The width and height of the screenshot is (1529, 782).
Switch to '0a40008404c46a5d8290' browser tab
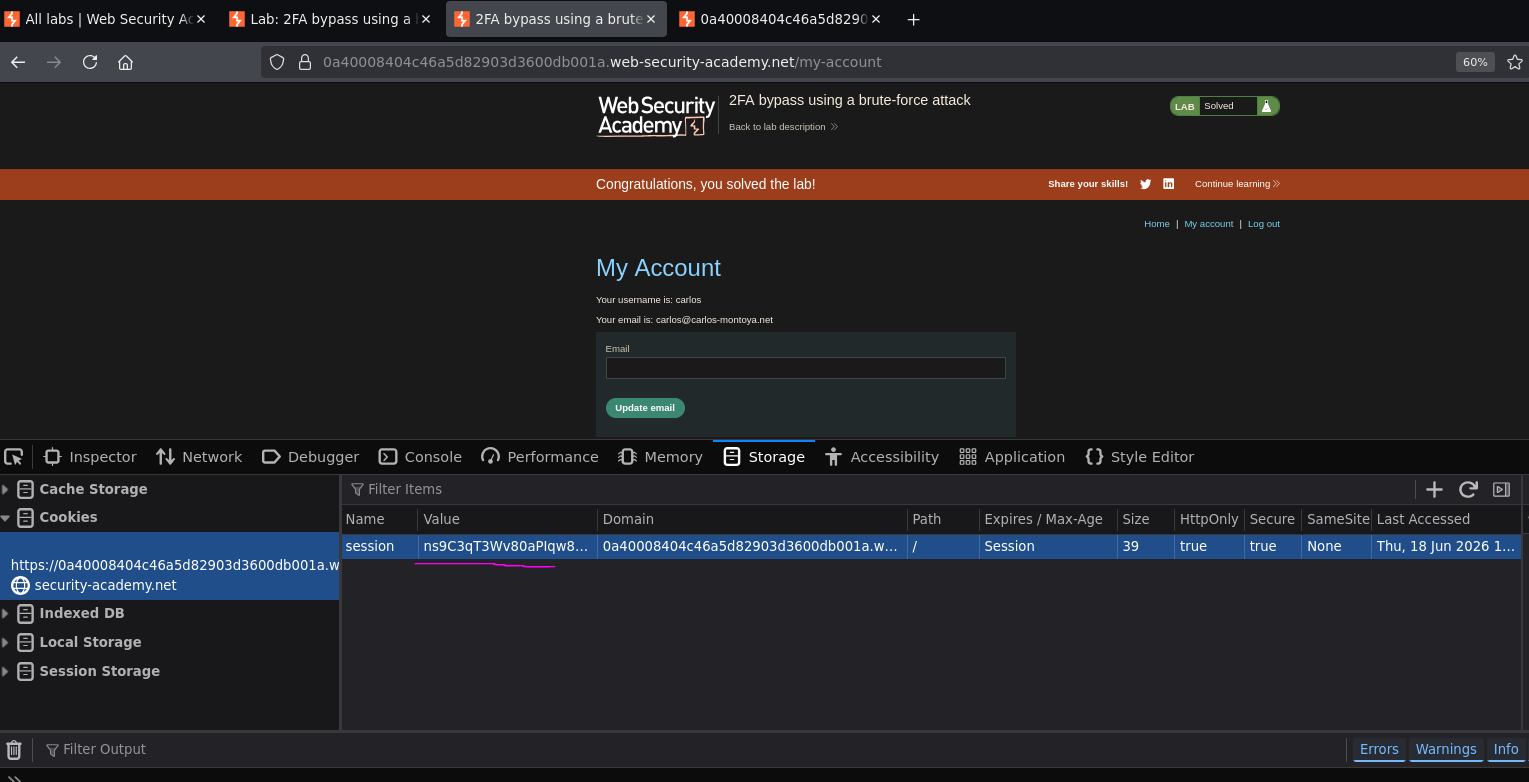click(780, 19)
